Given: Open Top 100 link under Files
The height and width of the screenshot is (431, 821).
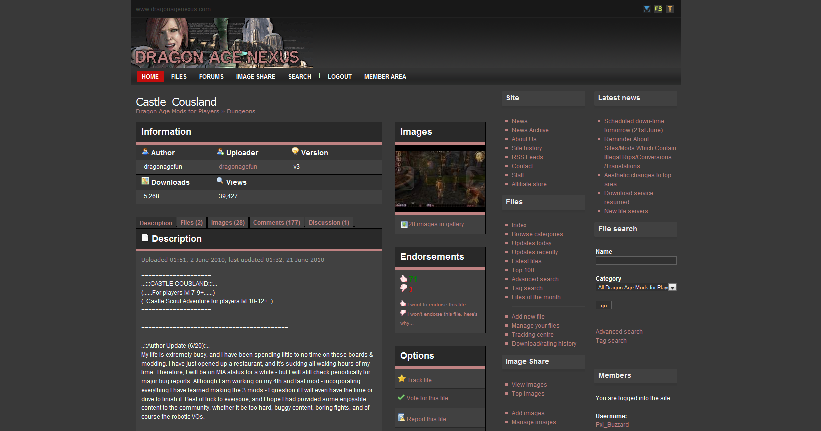Looking at the screenshot, I should click(523, 270).
